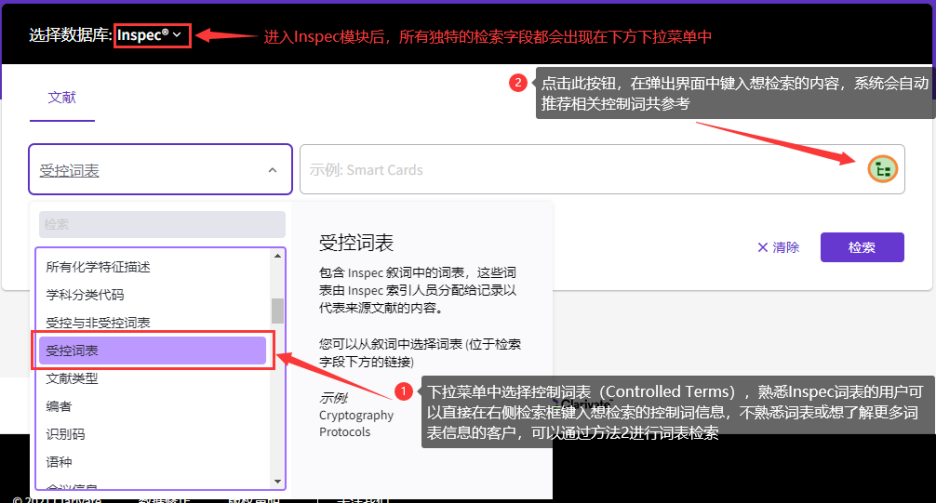Open the Inspec database selector dropdown
This screenshot has height=504, width=936.
point(149,35)
